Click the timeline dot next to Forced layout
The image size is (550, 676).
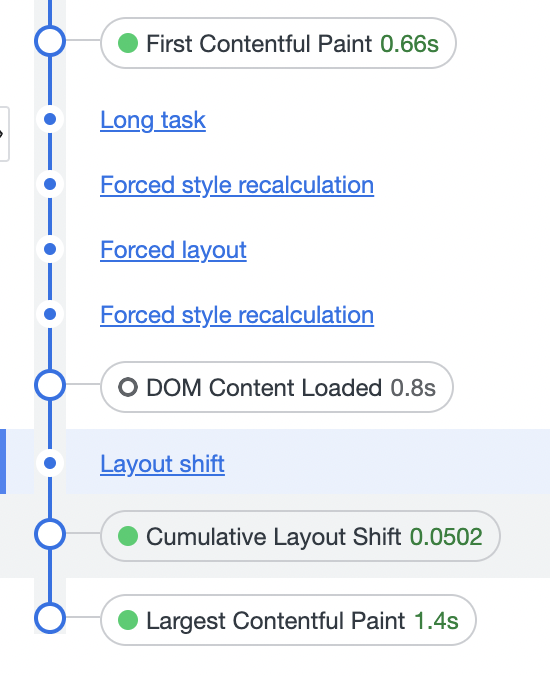tap(50, 249)
